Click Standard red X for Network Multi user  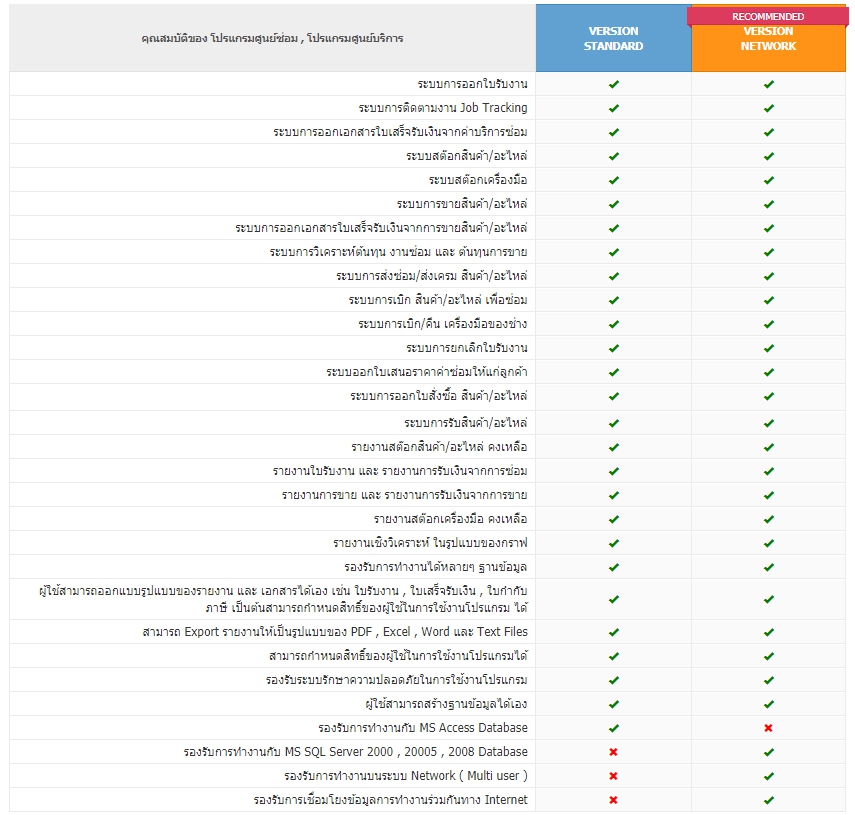pos(614,776)
